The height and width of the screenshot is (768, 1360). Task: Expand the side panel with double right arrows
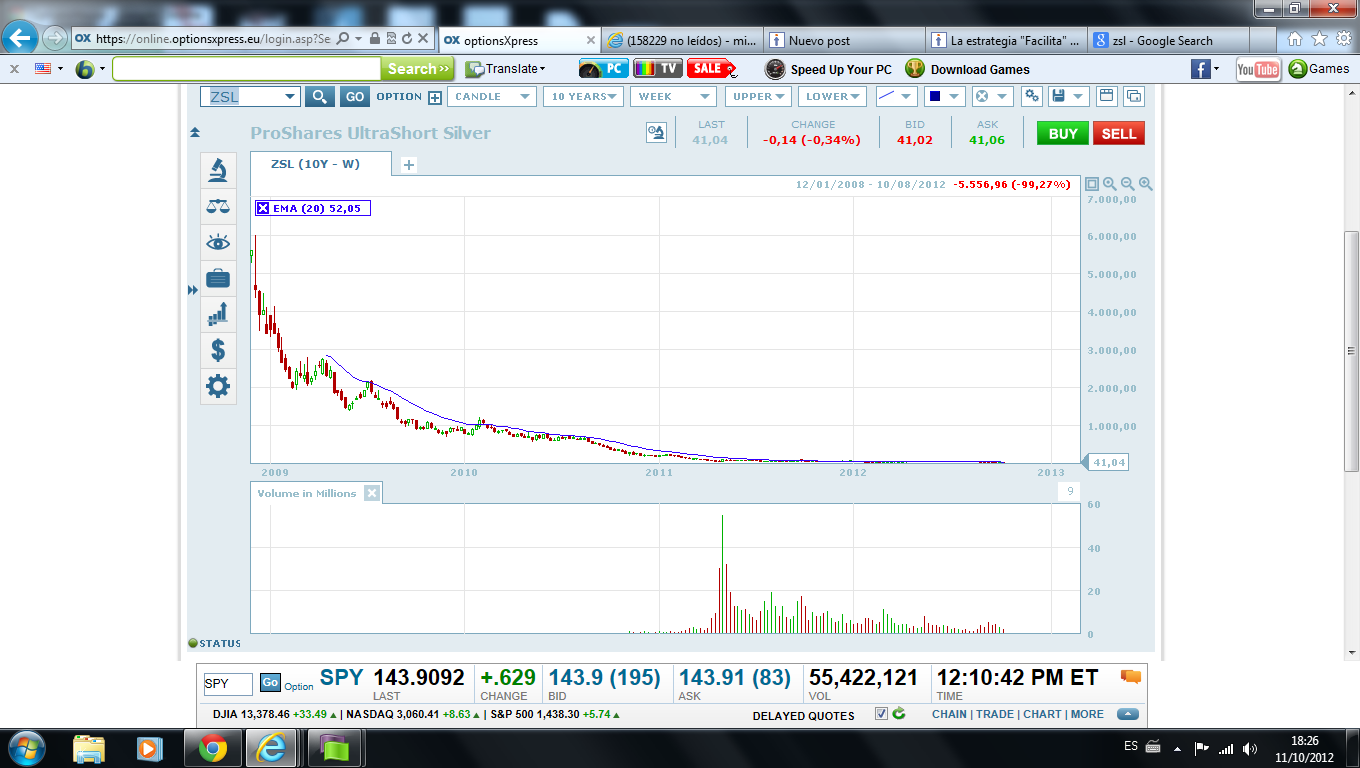pos(193,290)
